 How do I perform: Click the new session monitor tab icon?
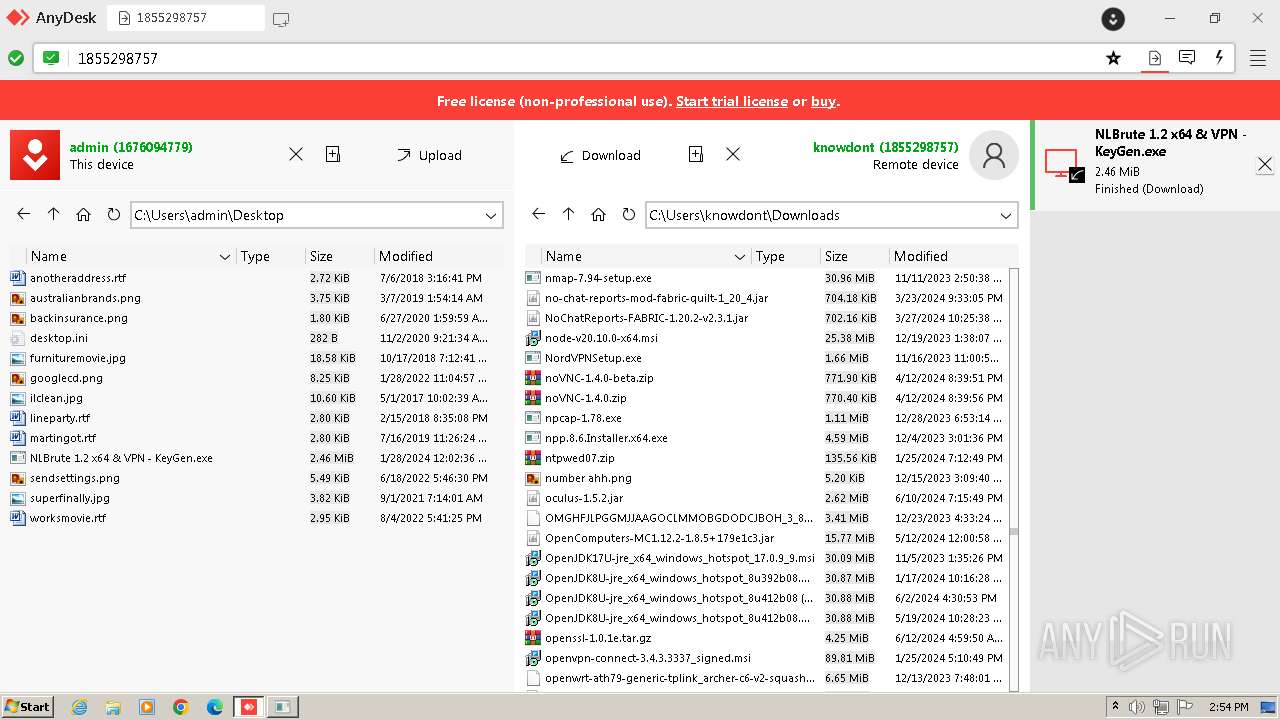pos(281,18)
